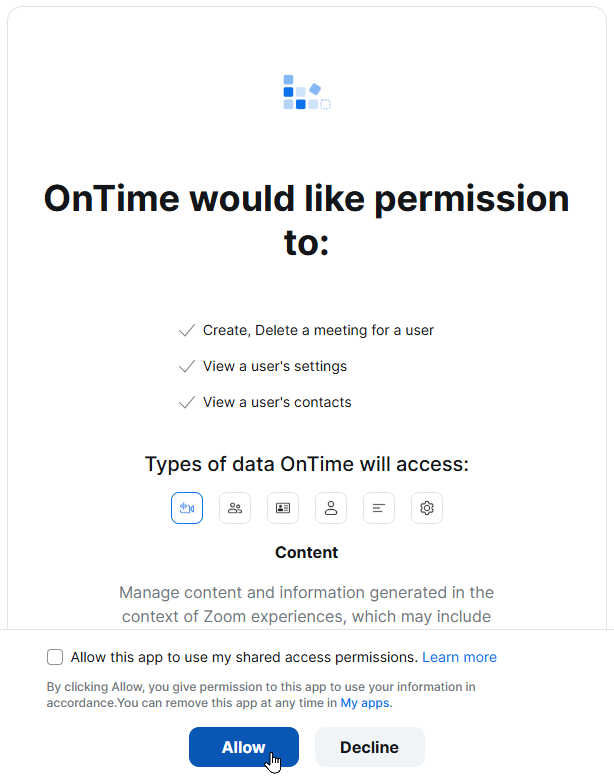The image size is (614, 777).
Task: Open the Learn more link
Action: [459, 657]
